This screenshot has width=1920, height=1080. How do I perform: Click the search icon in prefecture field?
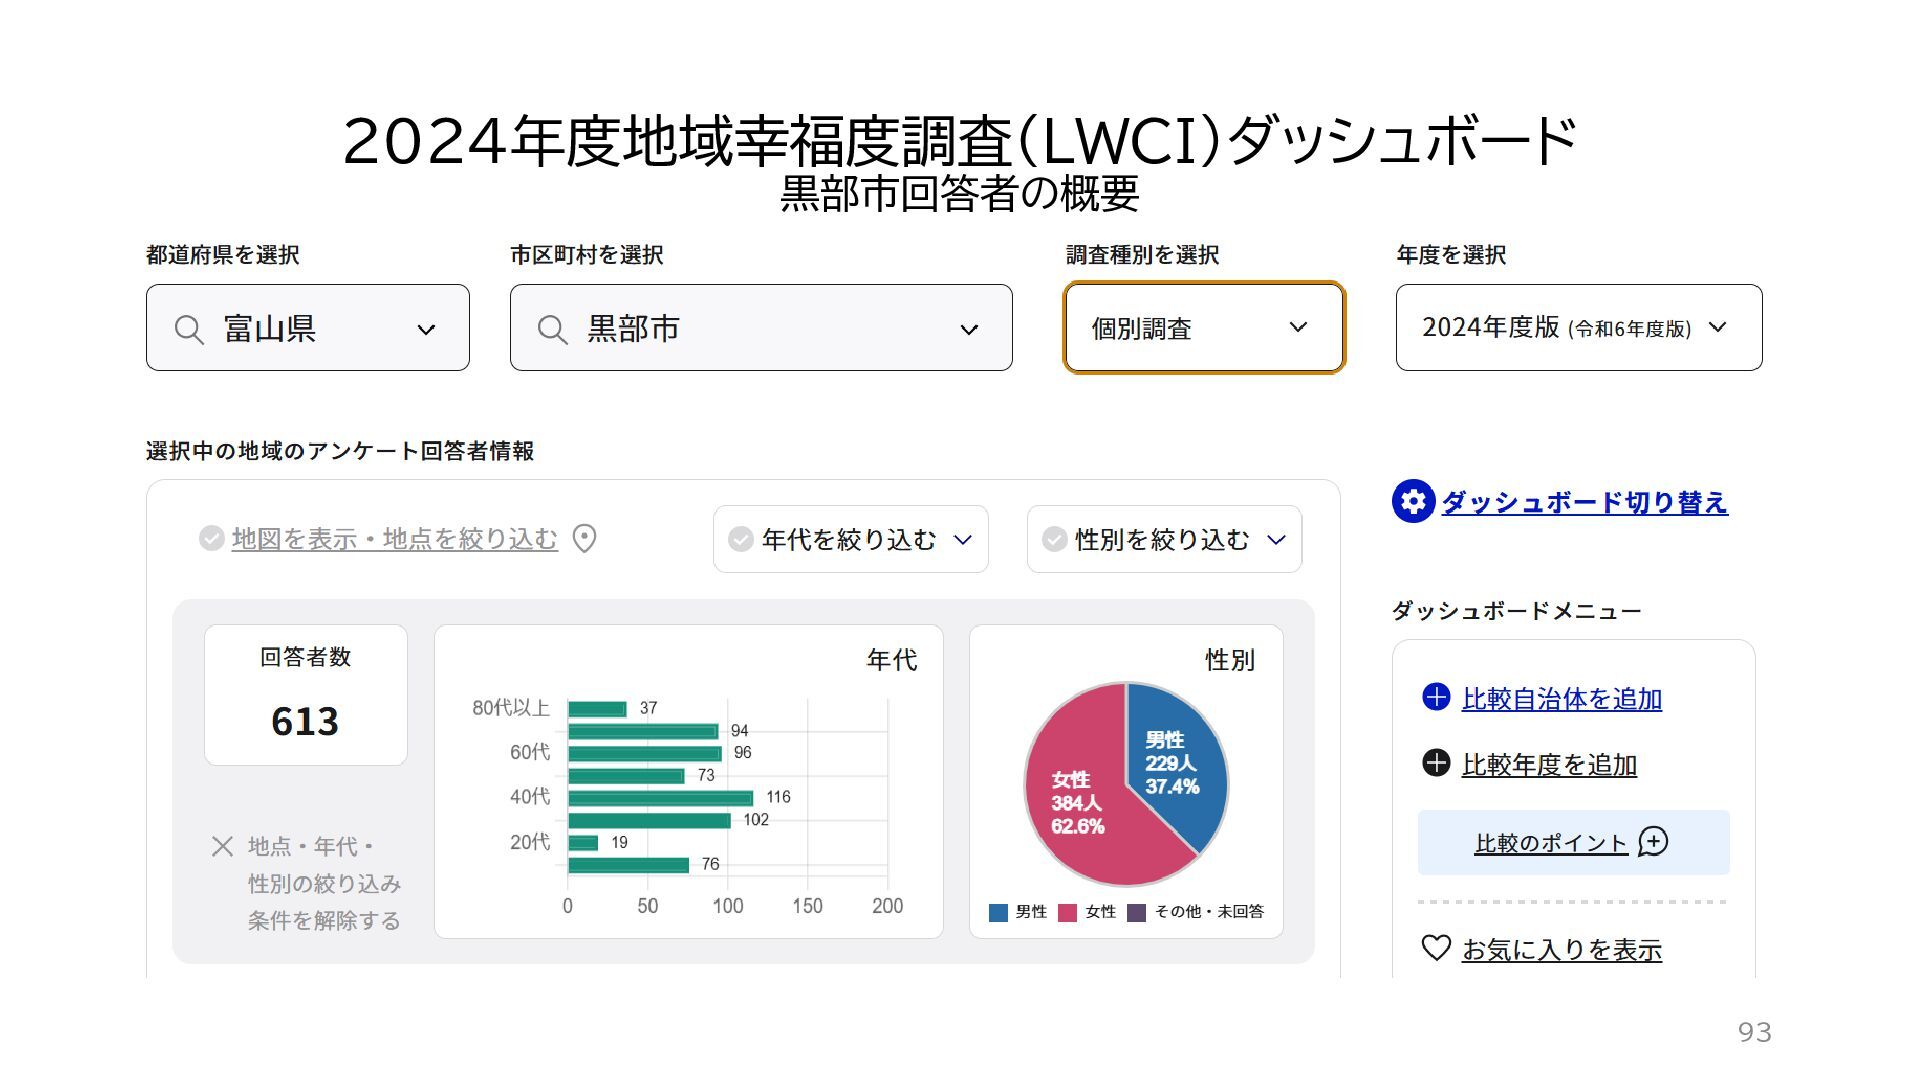coord(189,329)
